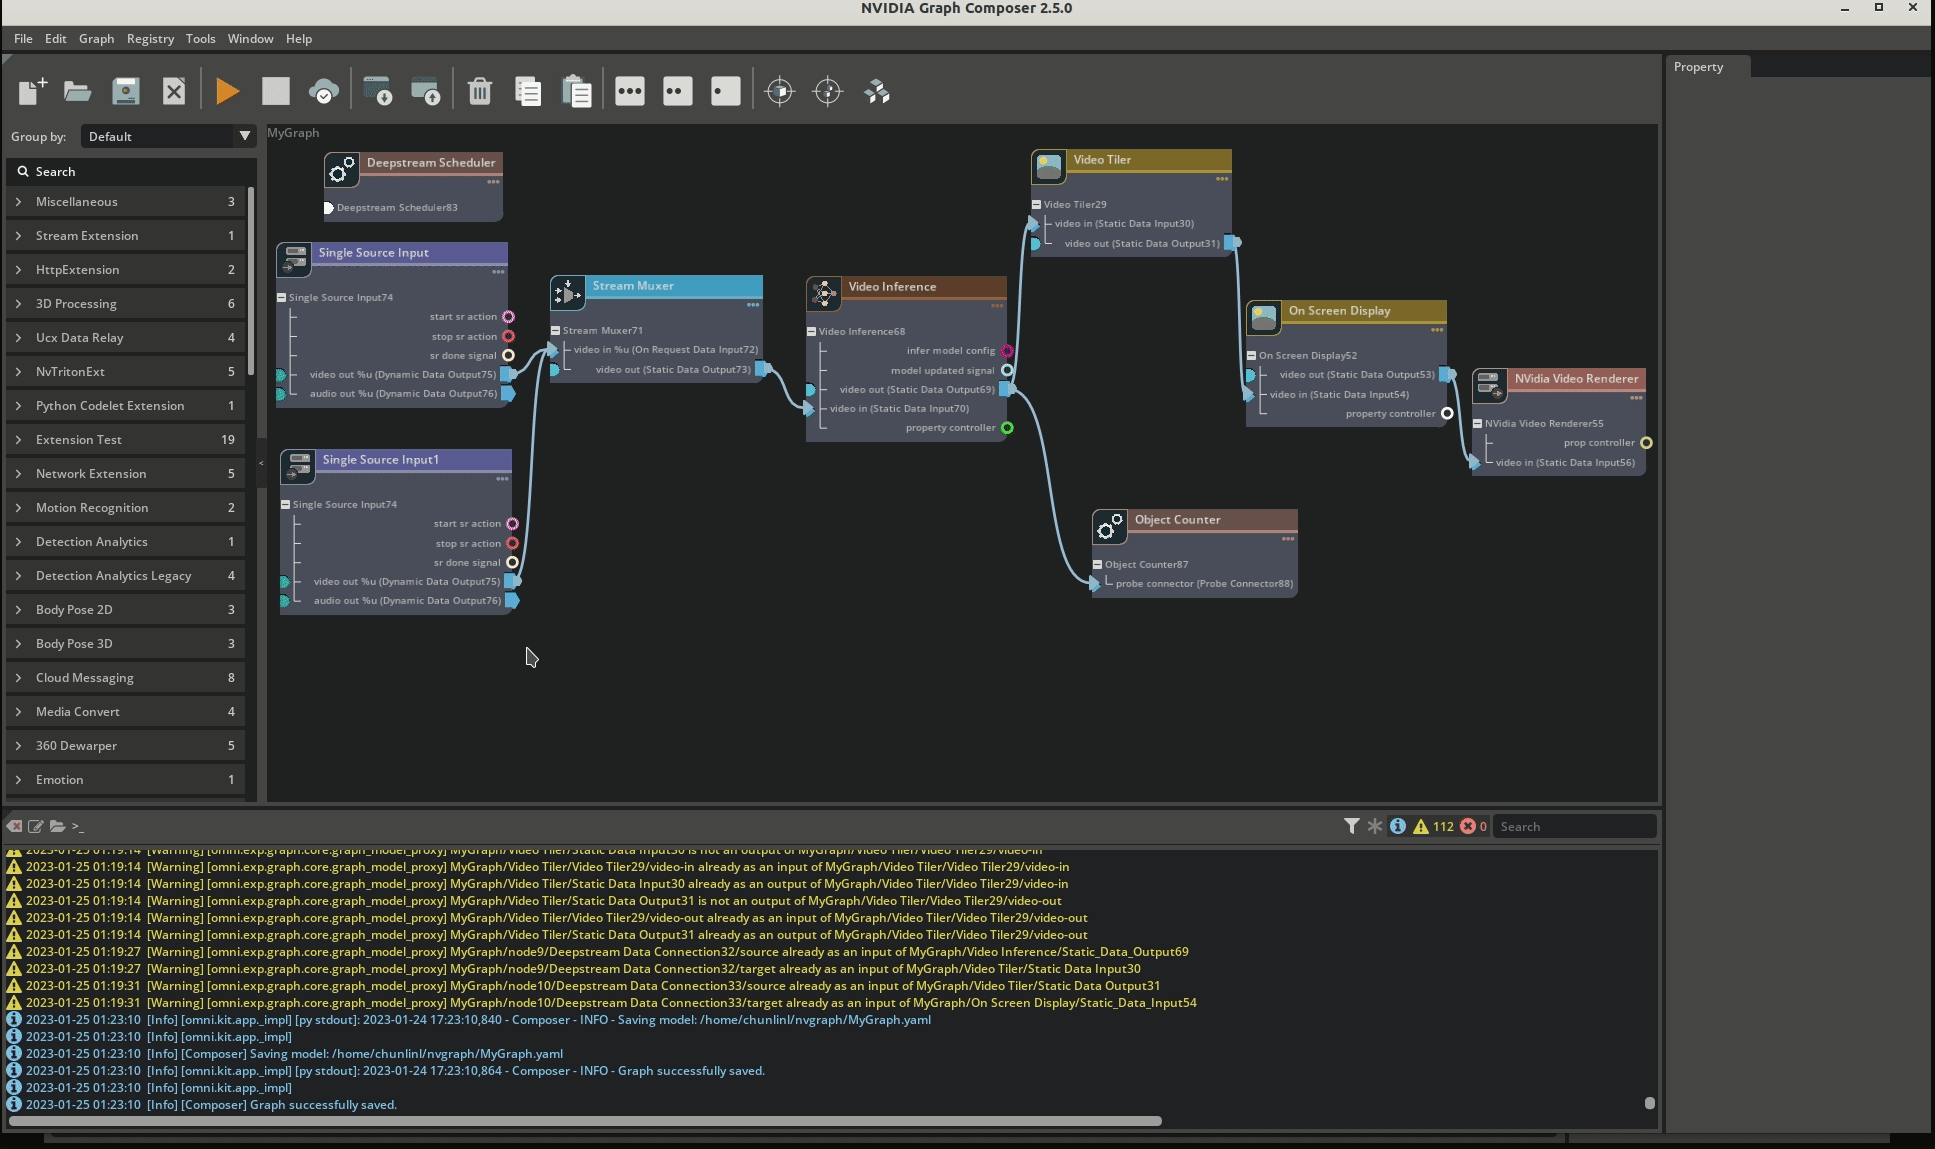Collapse Video Inference68 component
This screenshot has width=1935, height=1149.
(812, 331)
